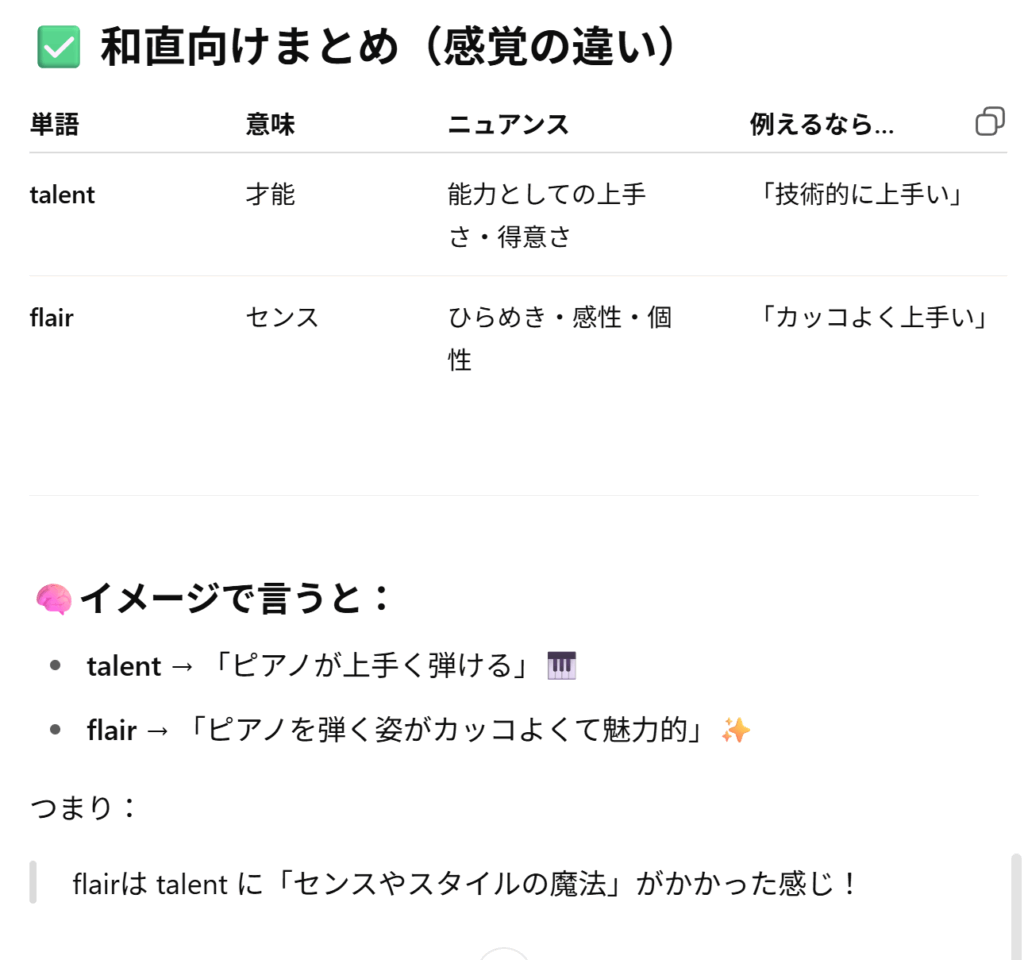Click the bold talent bullet item
This screenshot has width=1024, height=960.
click(124, 666)
